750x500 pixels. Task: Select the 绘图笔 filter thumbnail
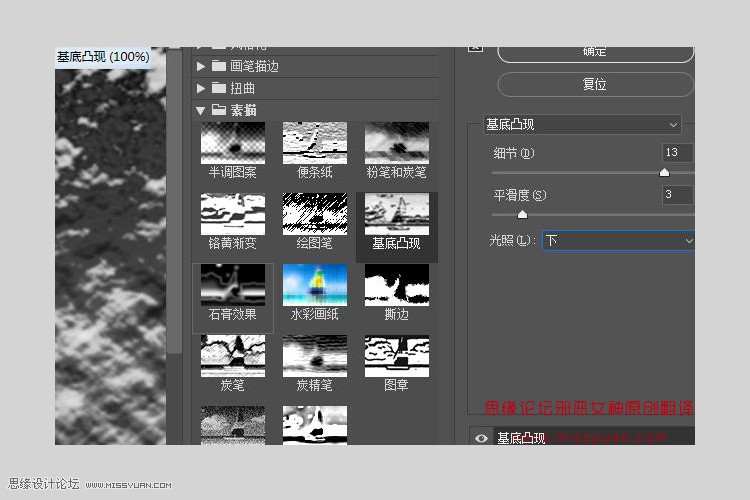point(315,214)
